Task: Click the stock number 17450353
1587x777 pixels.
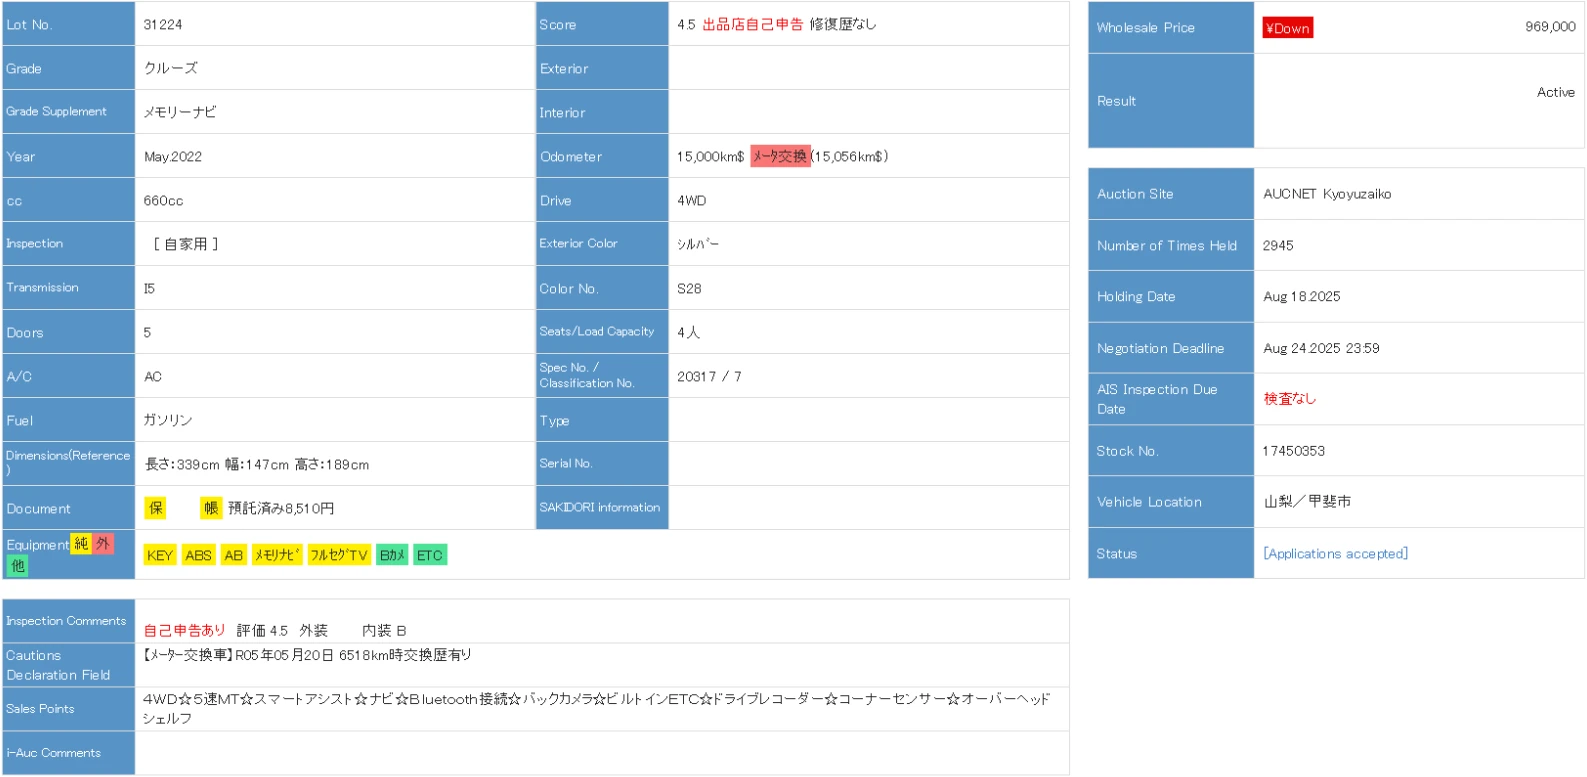Action: pos(1293,451)
